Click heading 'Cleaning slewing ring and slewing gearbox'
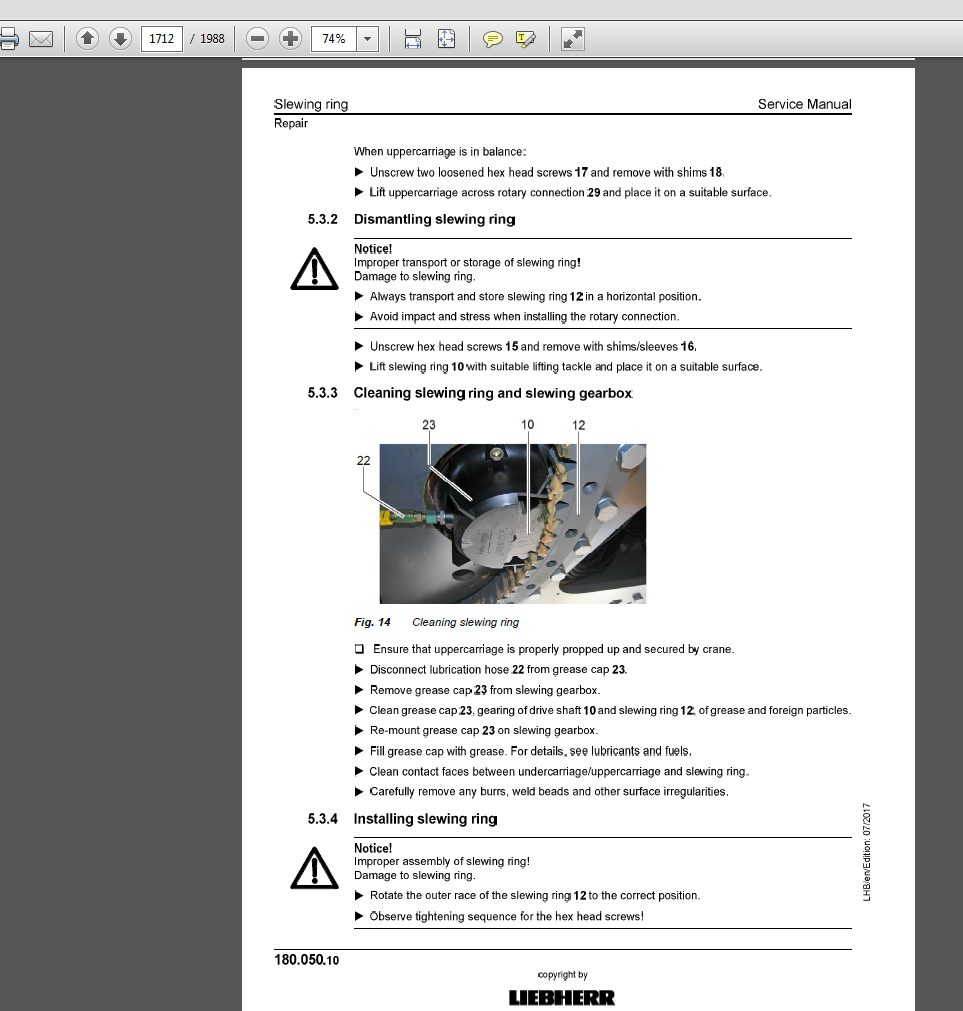The image size is (963, 1011). point(493,393)
